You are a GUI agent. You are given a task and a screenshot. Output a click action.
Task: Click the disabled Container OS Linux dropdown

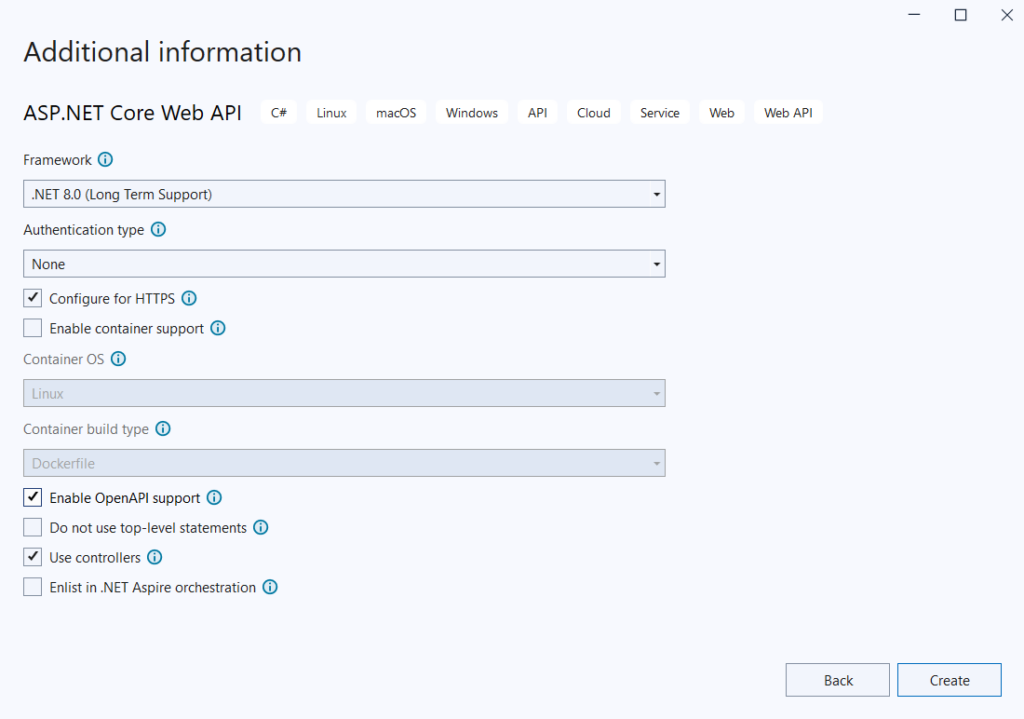point(344,393)
